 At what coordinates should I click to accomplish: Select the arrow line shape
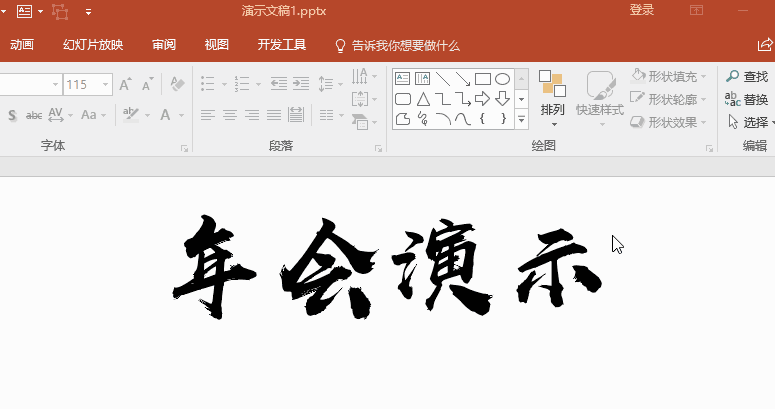click(x=463, y=79)
